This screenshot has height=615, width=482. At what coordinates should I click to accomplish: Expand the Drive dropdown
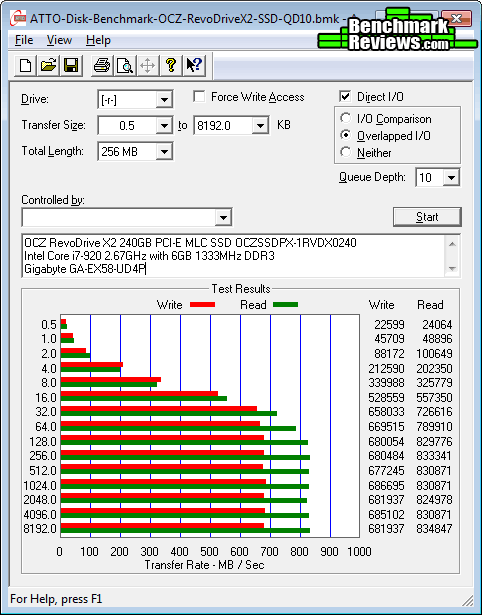164,100
